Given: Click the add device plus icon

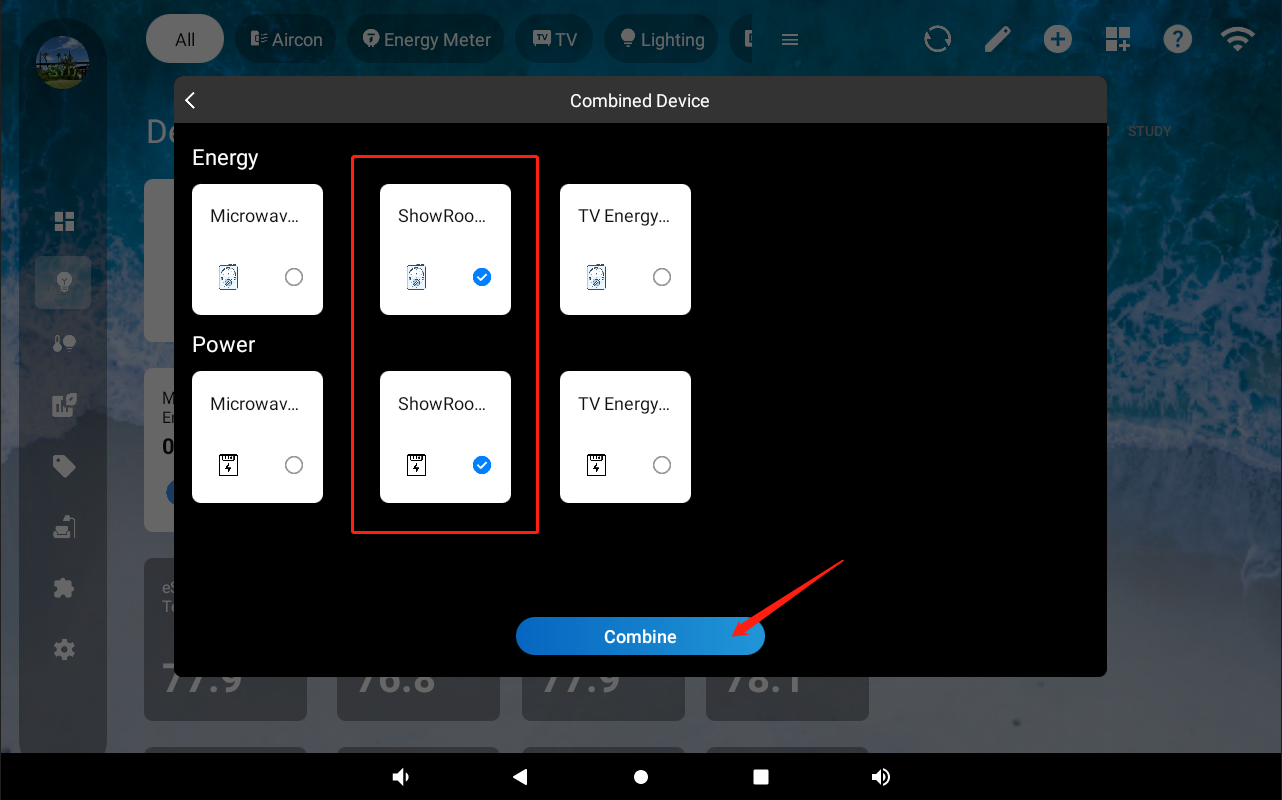Looking at the screenshot, I should click(x=1057, y=39).
